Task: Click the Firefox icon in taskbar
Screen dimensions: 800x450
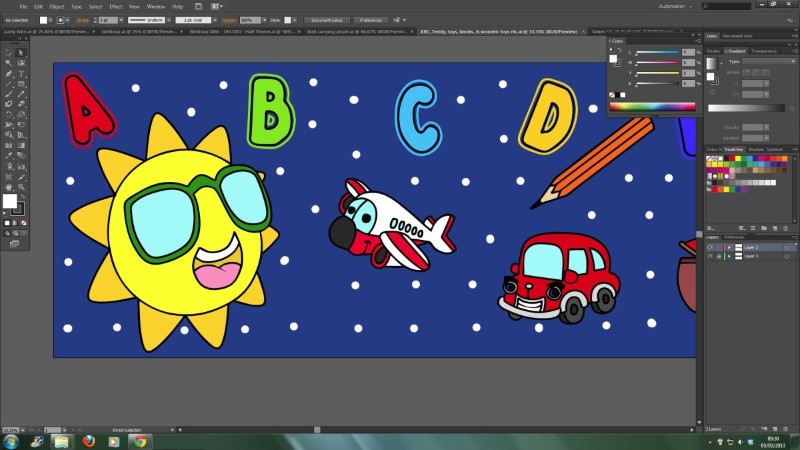Action: point(87,440)
